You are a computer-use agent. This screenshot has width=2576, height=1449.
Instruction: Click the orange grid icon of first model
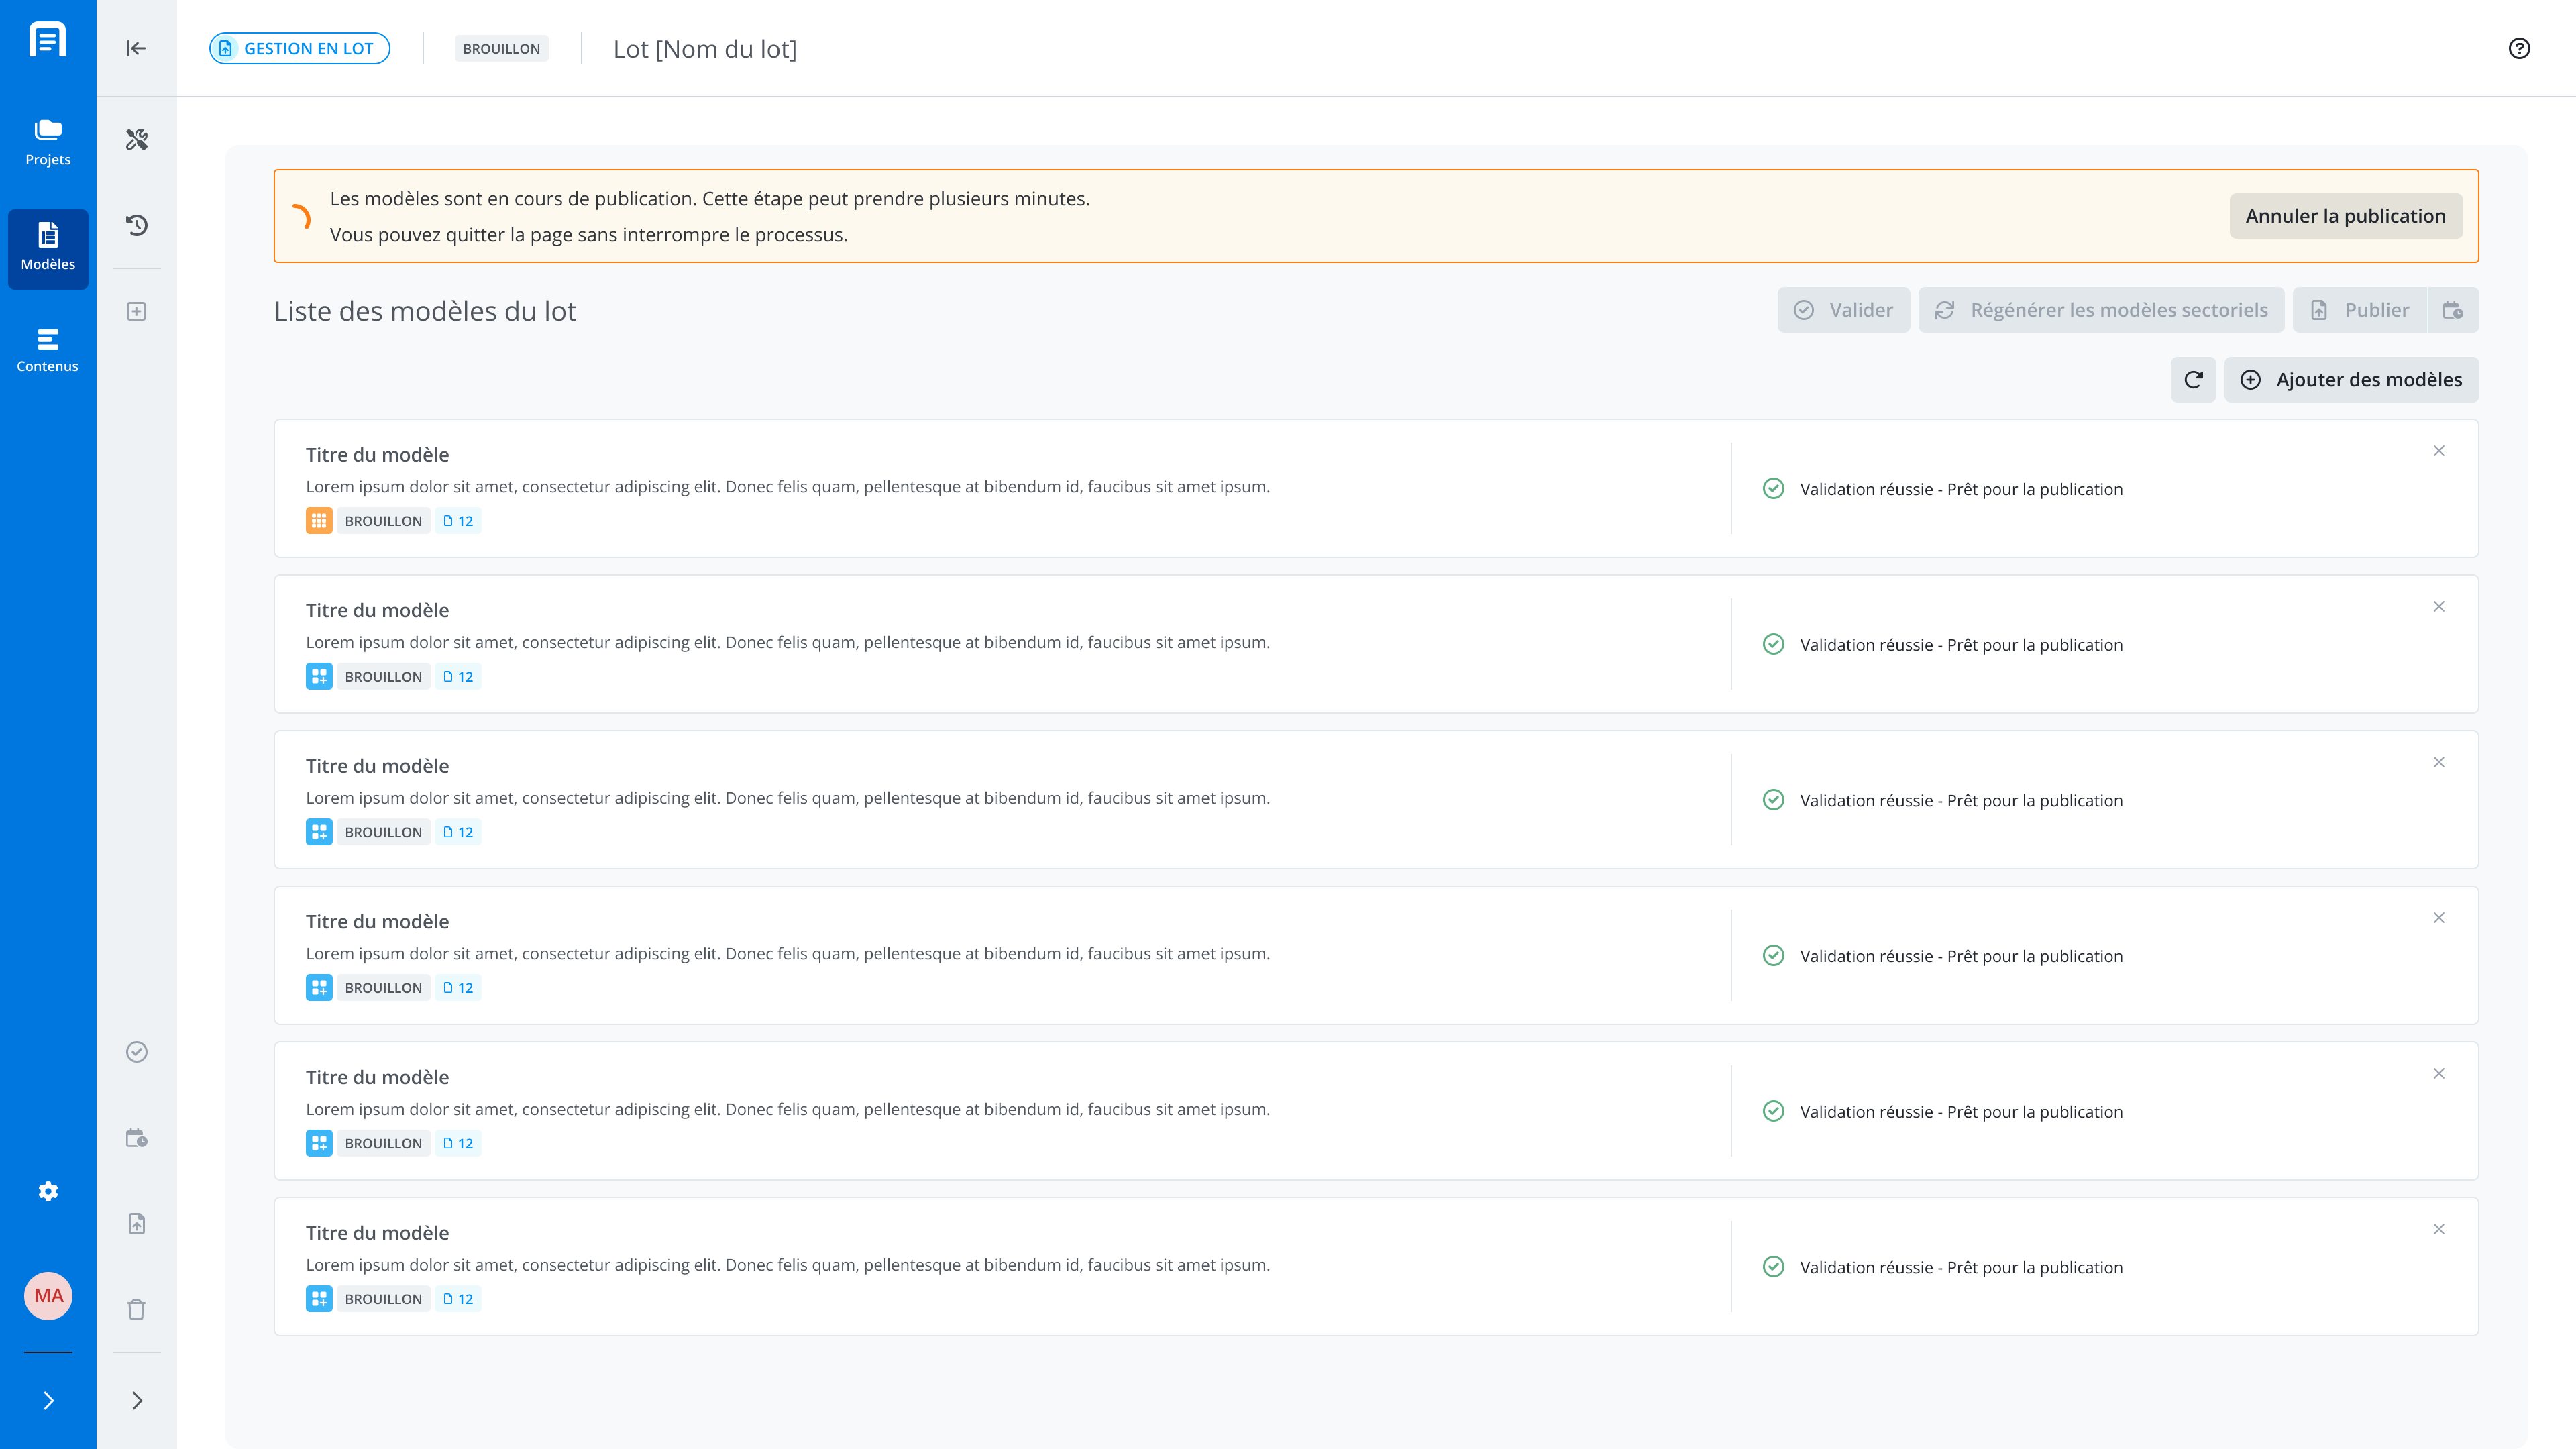[x=319, y=521]
